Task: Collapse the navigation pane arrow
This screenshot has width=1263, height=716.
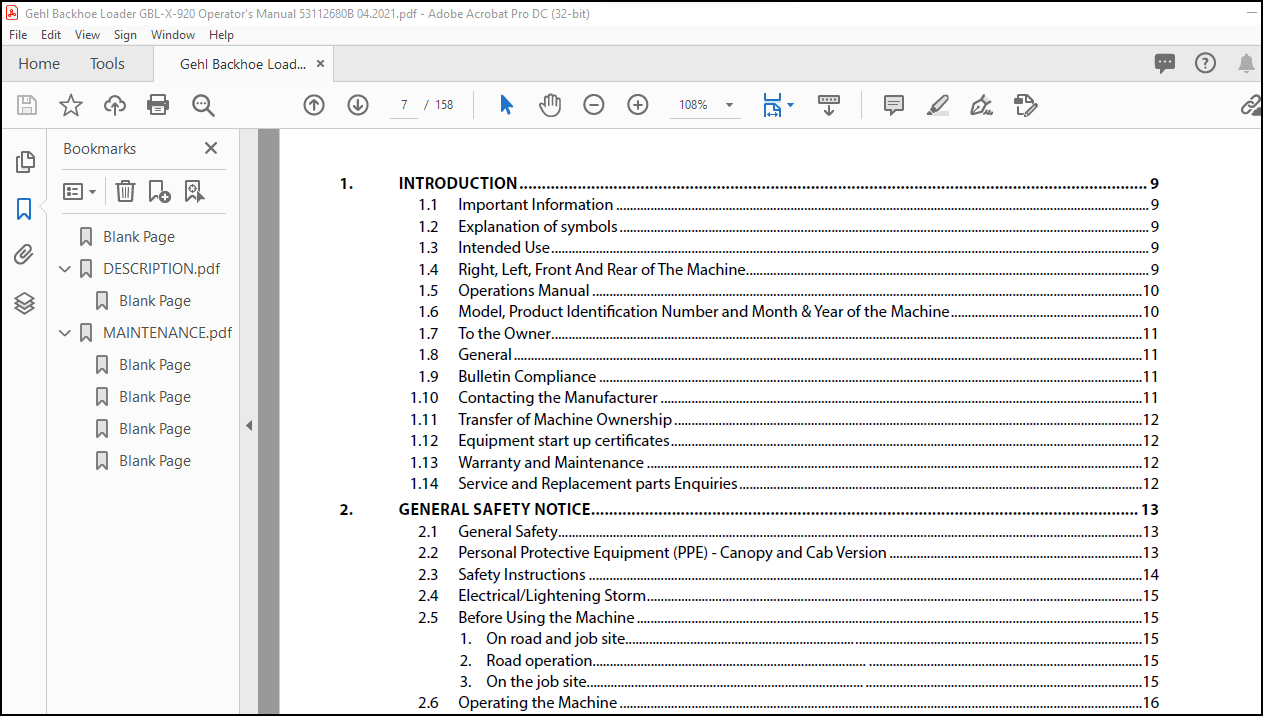Action: [x=249, y=425]
